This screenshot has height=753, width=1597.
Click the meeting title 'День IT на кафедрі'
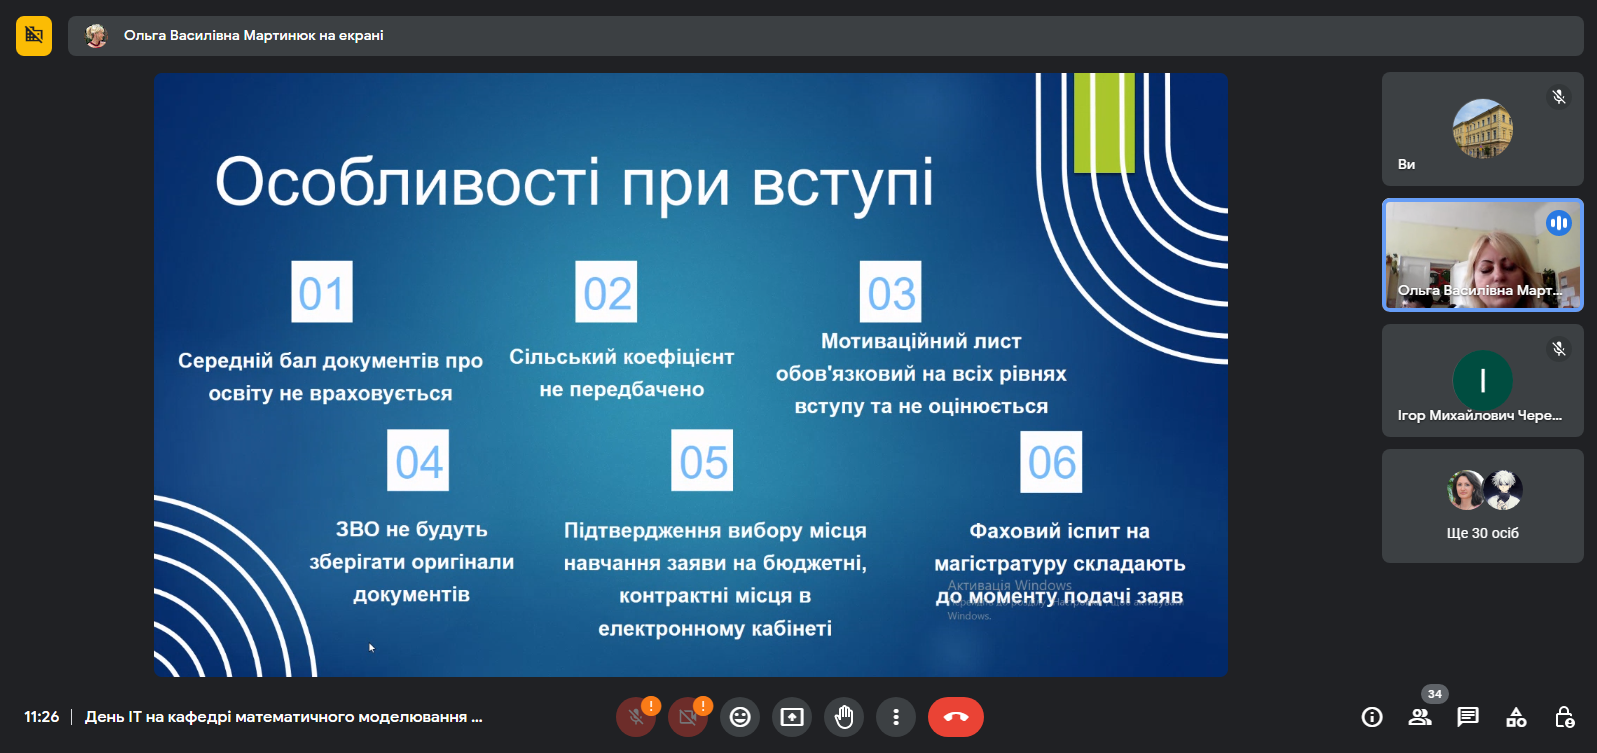click(x=284, y=717)
